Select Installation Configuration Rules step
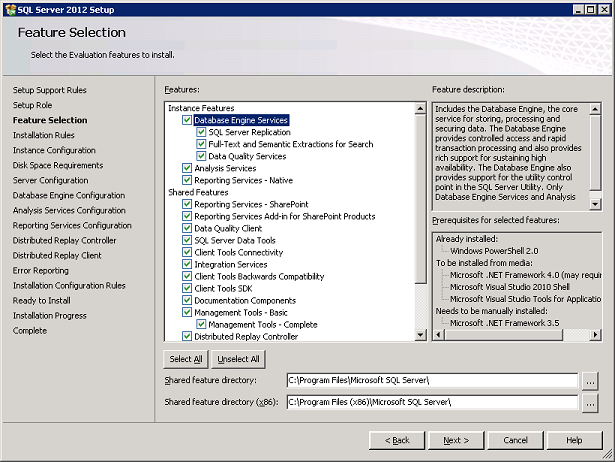The height and width of the screenshot is (462, 615). [69, 286]
